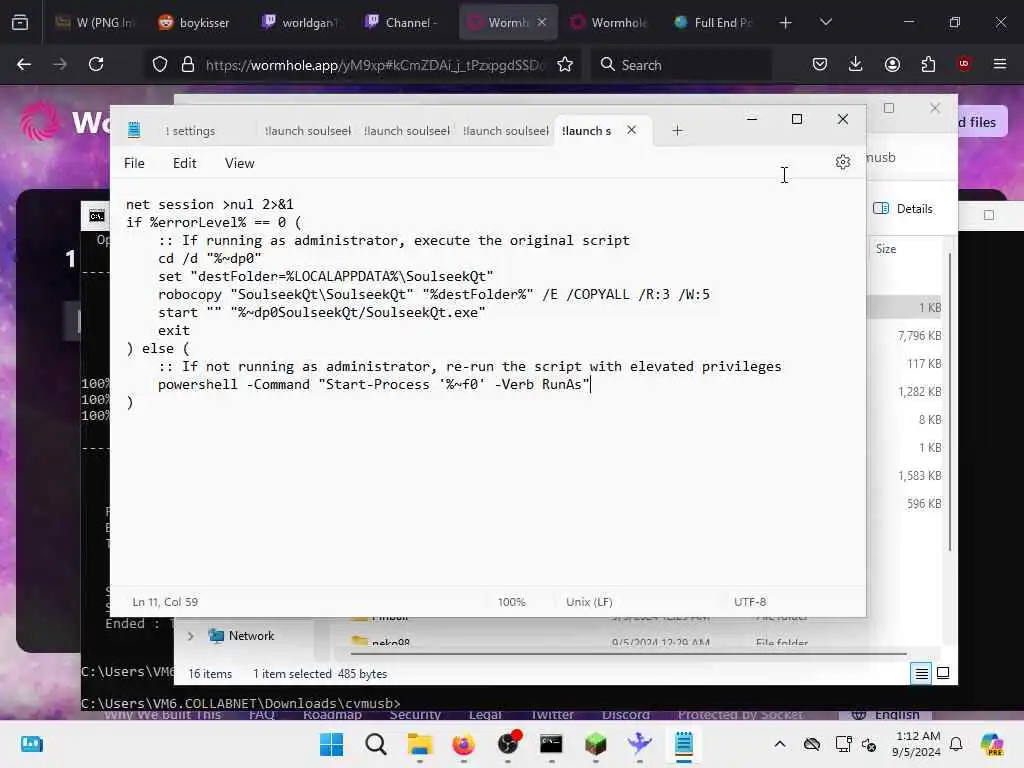Open taskbar Search
This screenshot has height=768, width=1024.
(x=376, y=744)
